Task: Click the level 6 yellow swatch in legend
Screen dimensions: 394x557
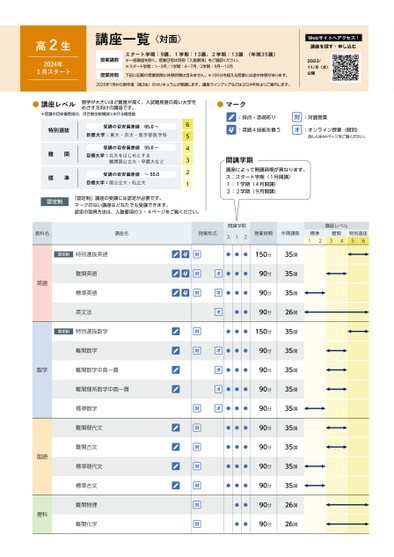Action: (x=187, y=124)
